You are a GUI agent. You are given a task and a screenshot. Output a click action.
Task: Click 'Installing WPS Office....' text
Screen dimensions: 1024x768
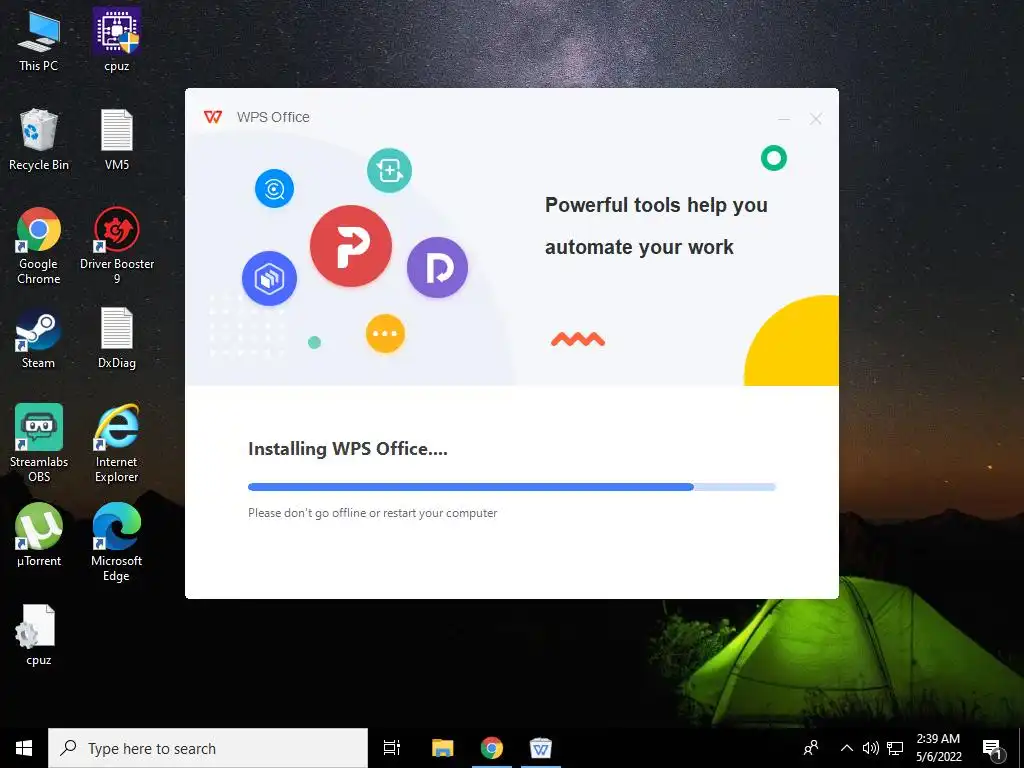pos(347,449)
